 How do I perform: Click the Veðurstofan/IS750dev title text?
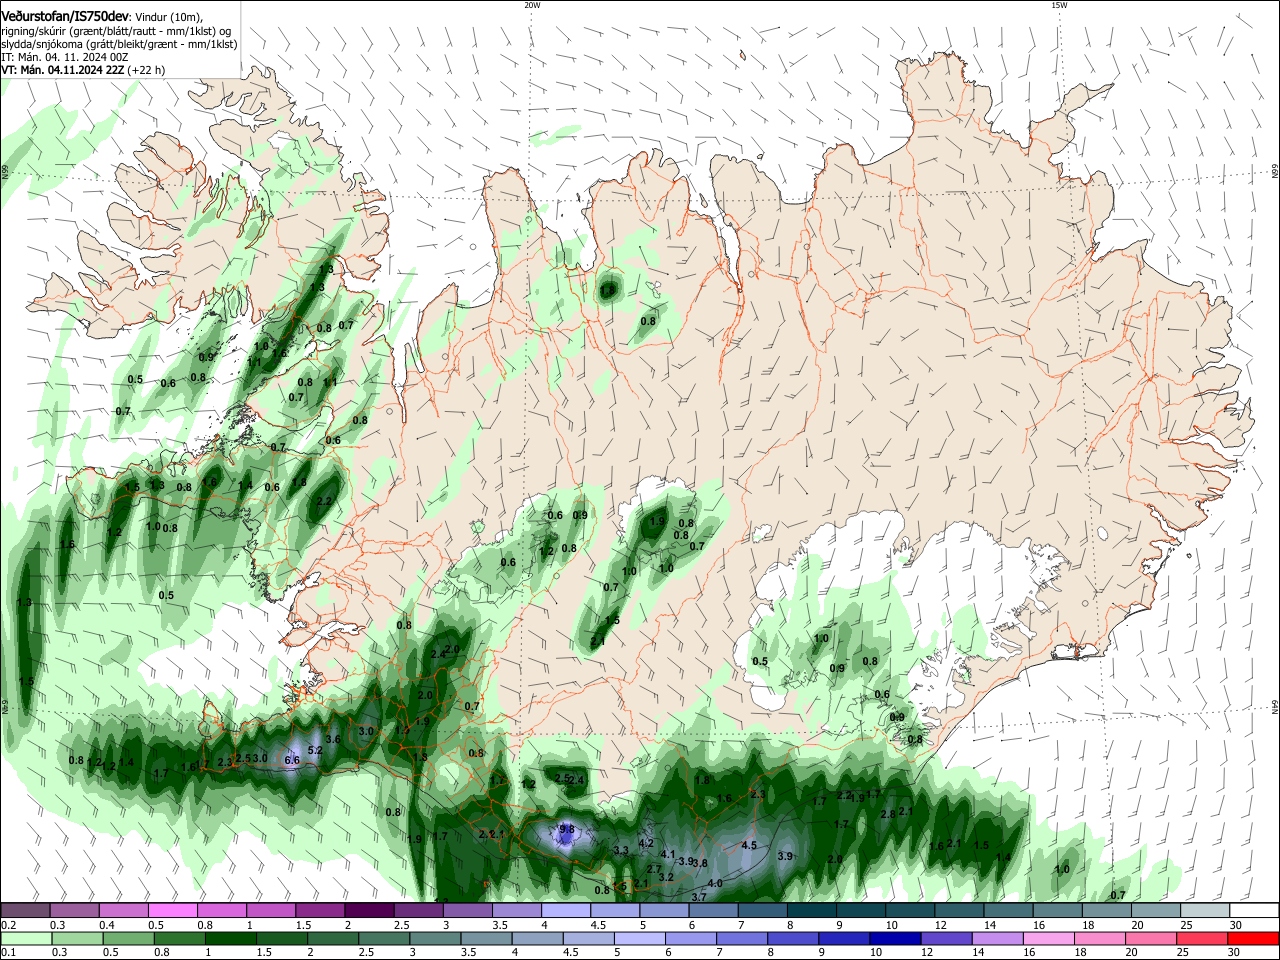pos(65,16)
